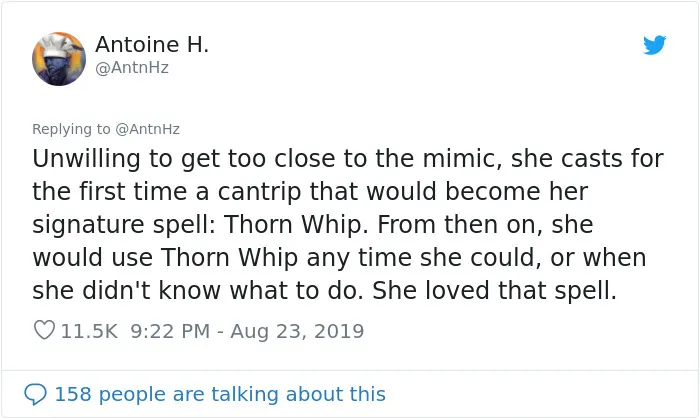Like the tweet with the heart icon
The width and height of the screenshot is (700, 419).
click(44, 330)
